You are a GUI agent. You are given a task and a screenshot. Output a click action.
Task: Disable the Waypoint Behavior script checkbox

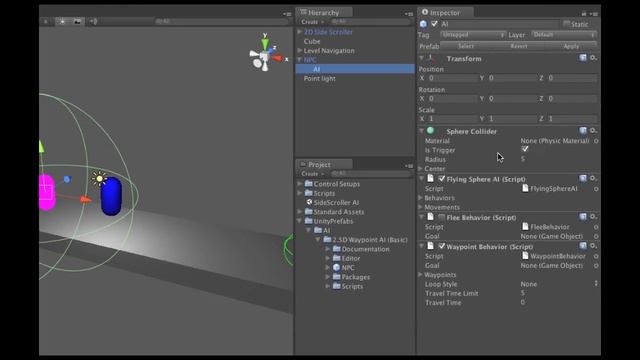point(441,246)
